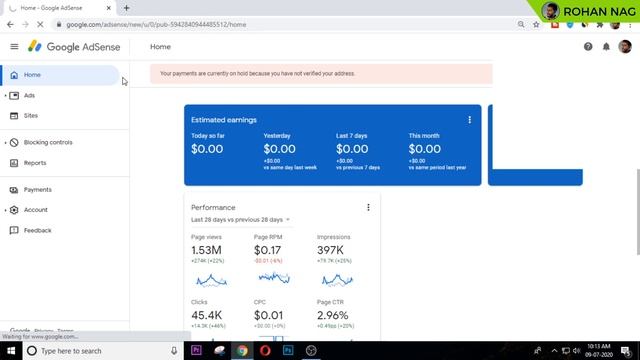Click the Today so far earnings value

pos(207,149)
